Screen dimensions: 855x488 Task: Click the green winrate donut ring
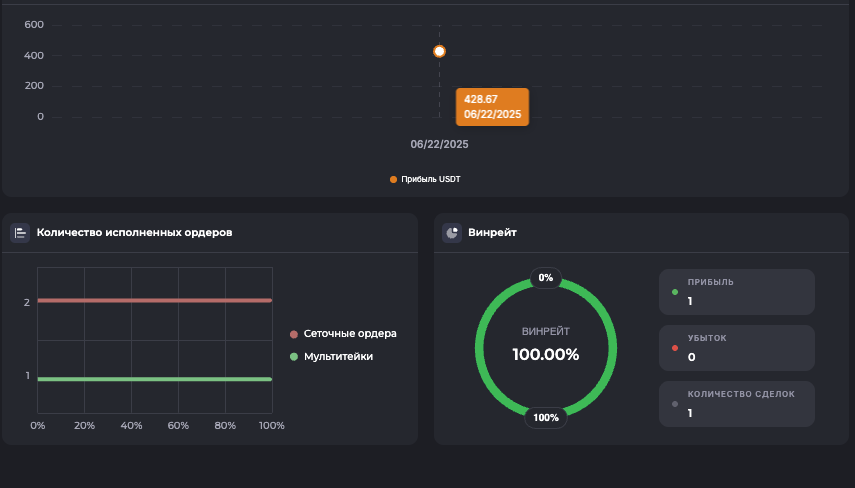480,348
